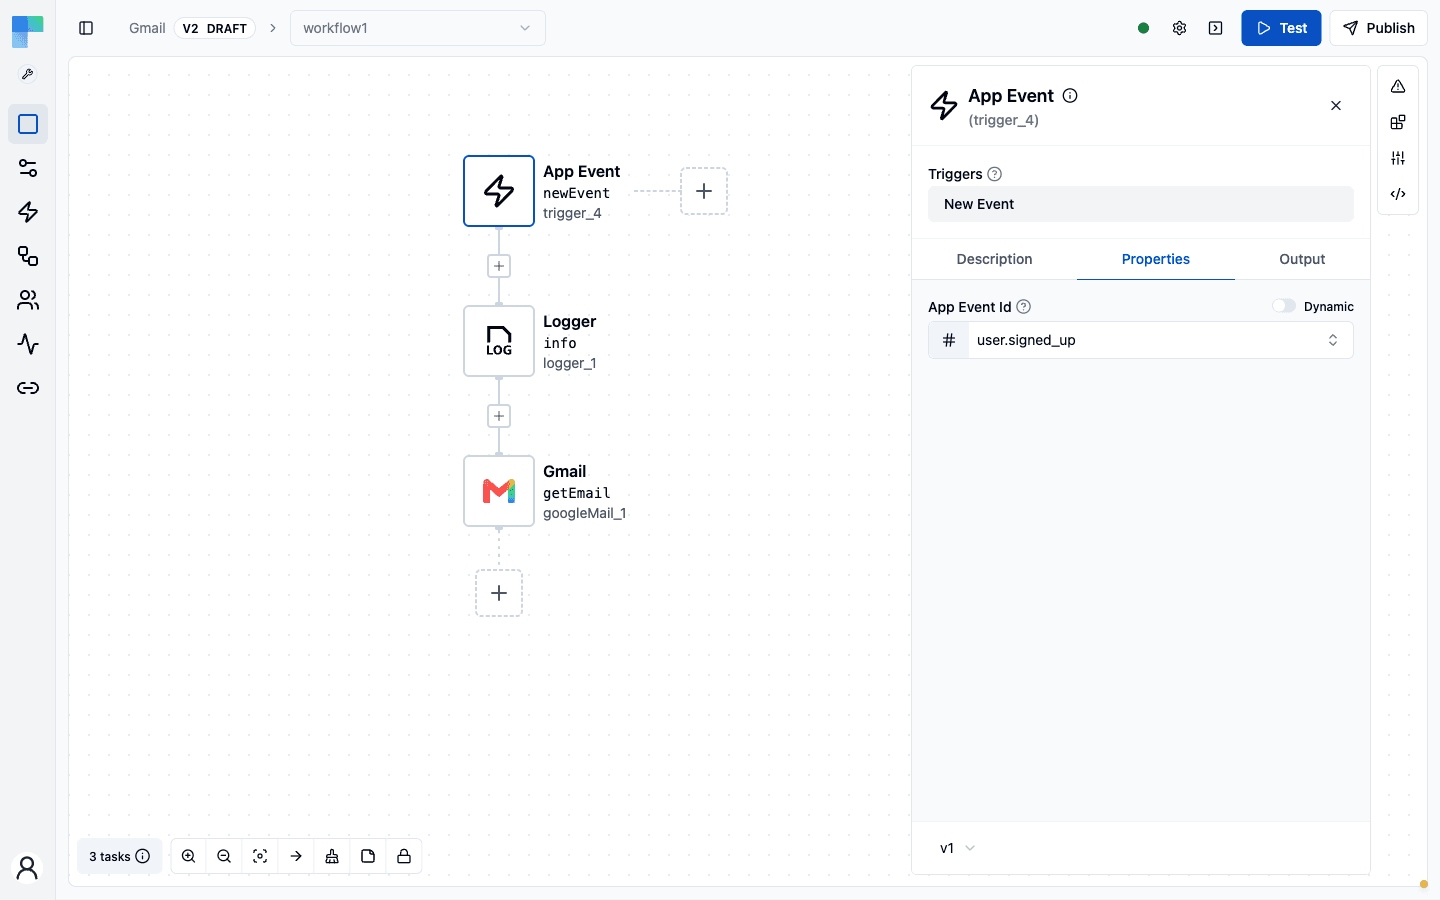Click the zoom in magnifier icon
The width and height of the screenshot is (1440, 900).
(x=188, y=856)
